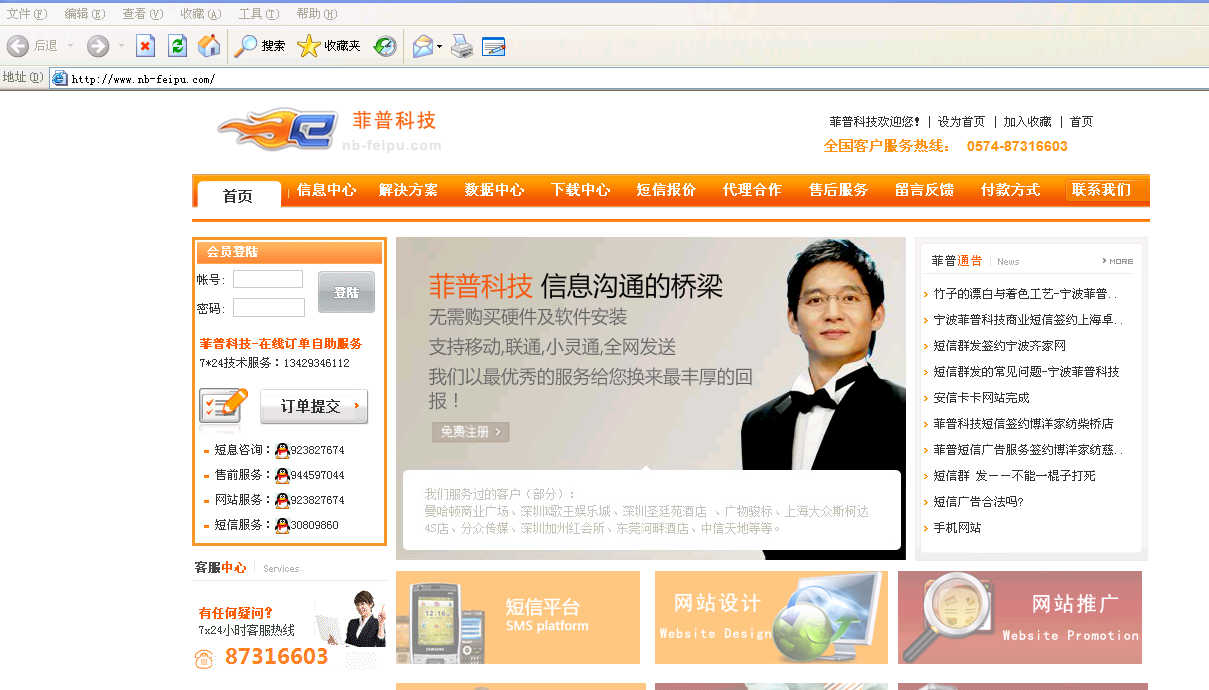Expand the Mail icon dropdown arrow
1209x690 pixels.
439,47
